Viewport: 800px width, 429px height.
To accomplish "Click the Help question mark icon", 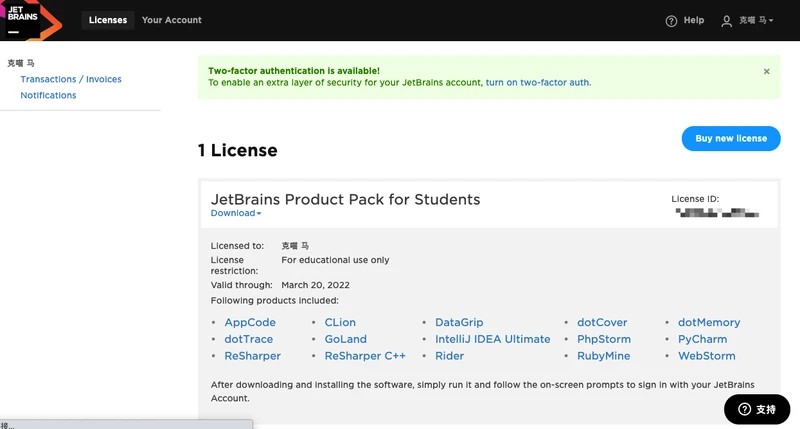I will pos(671,21).
